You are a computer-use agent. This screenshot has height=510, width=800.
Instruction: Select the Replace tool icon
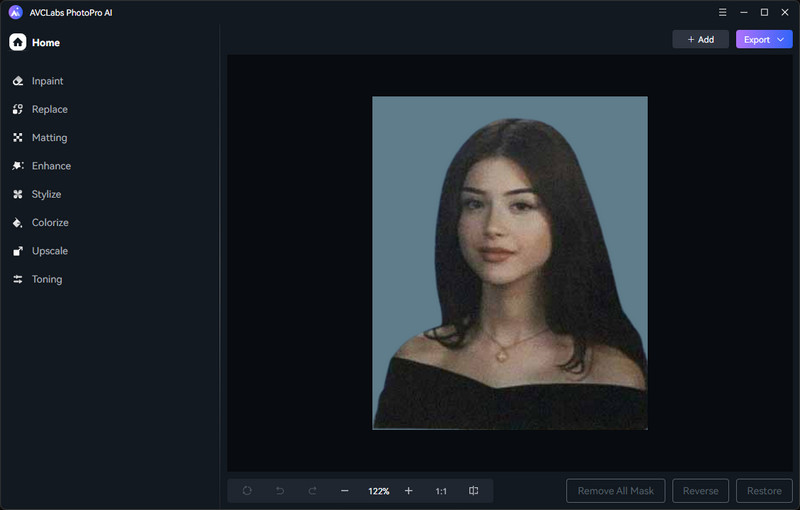[x=18, y=109]
